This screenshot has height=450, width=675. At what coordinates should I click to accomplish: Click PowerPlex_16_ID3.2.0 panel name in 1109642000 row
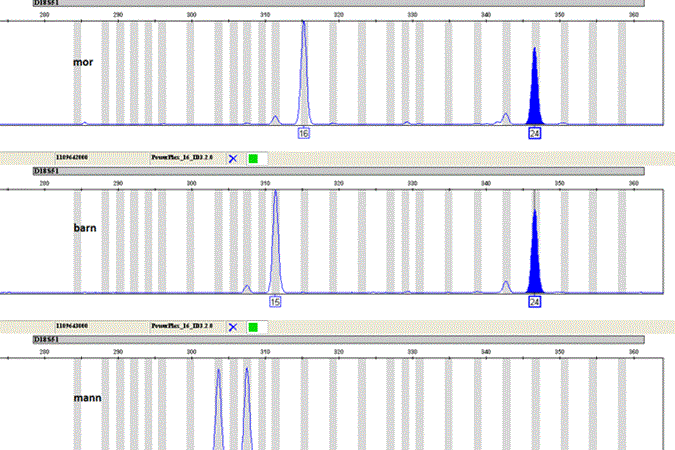[x=182, y=157]
